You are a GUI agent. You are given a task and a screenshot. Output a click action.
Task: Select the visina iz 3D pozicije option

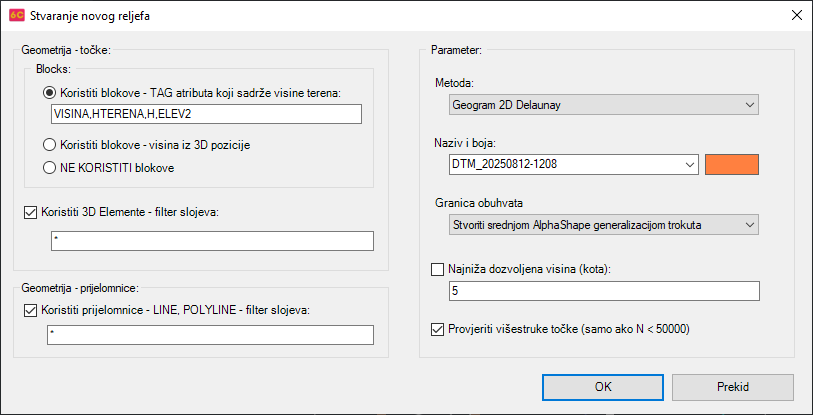click(48, 145)
